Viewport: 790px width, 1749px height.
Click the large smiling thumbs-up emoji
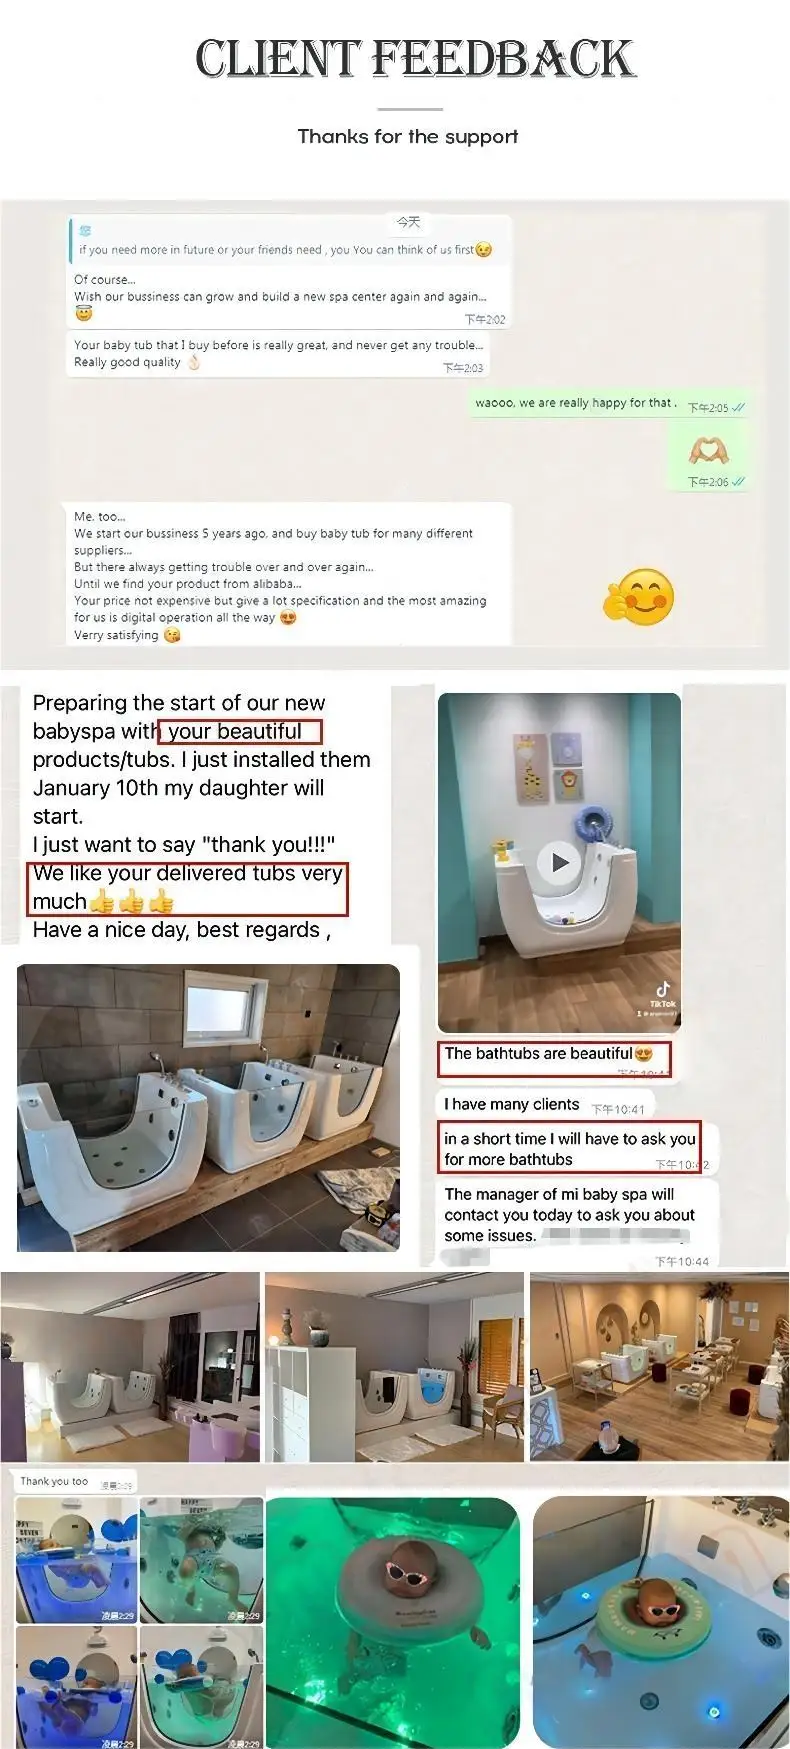(x=638, y=595)
